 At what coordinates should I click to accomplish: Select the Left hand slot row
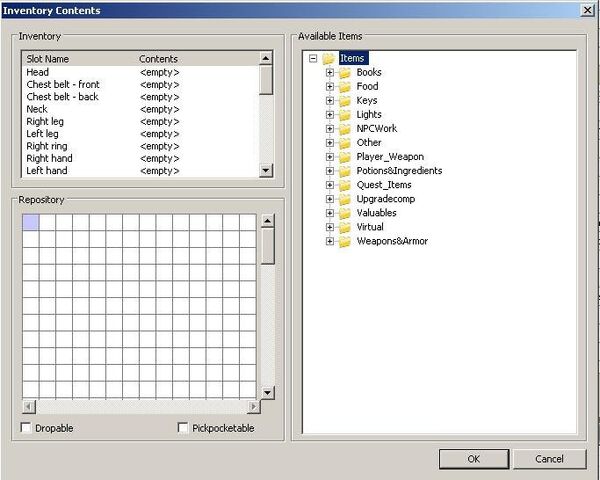point(140,171)
